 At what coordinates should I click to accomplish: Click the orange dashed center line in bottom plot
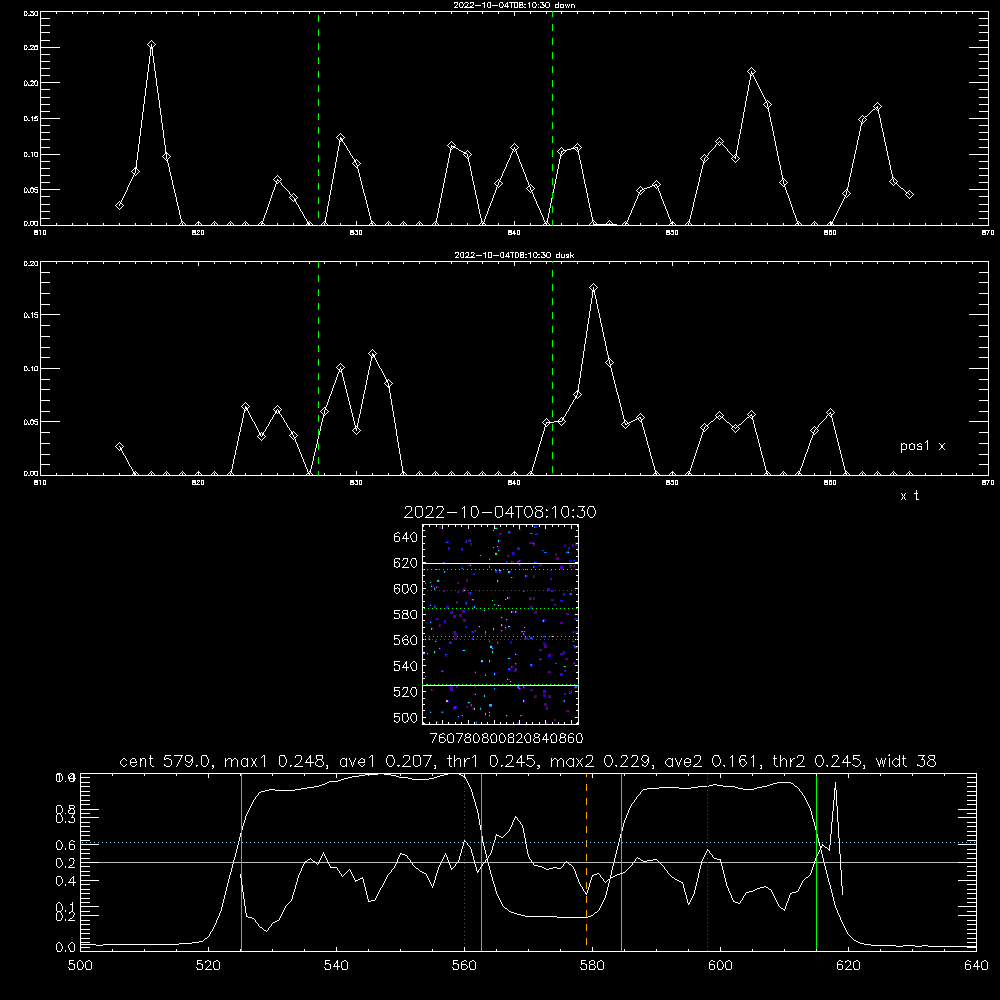pyautogui.click(x=586, y=862)
